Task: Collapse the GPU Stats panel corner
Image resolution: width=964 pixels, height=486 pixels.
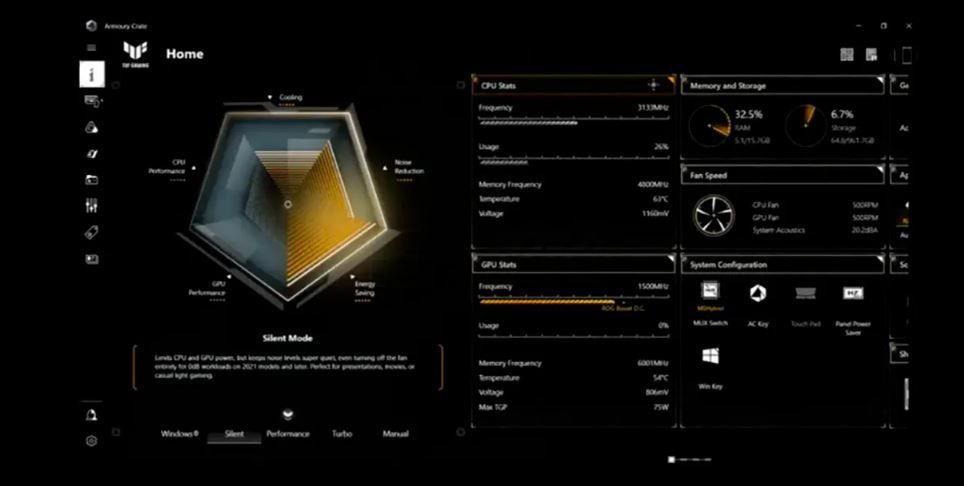Action: pyautogui.click(x=671, y=259)
